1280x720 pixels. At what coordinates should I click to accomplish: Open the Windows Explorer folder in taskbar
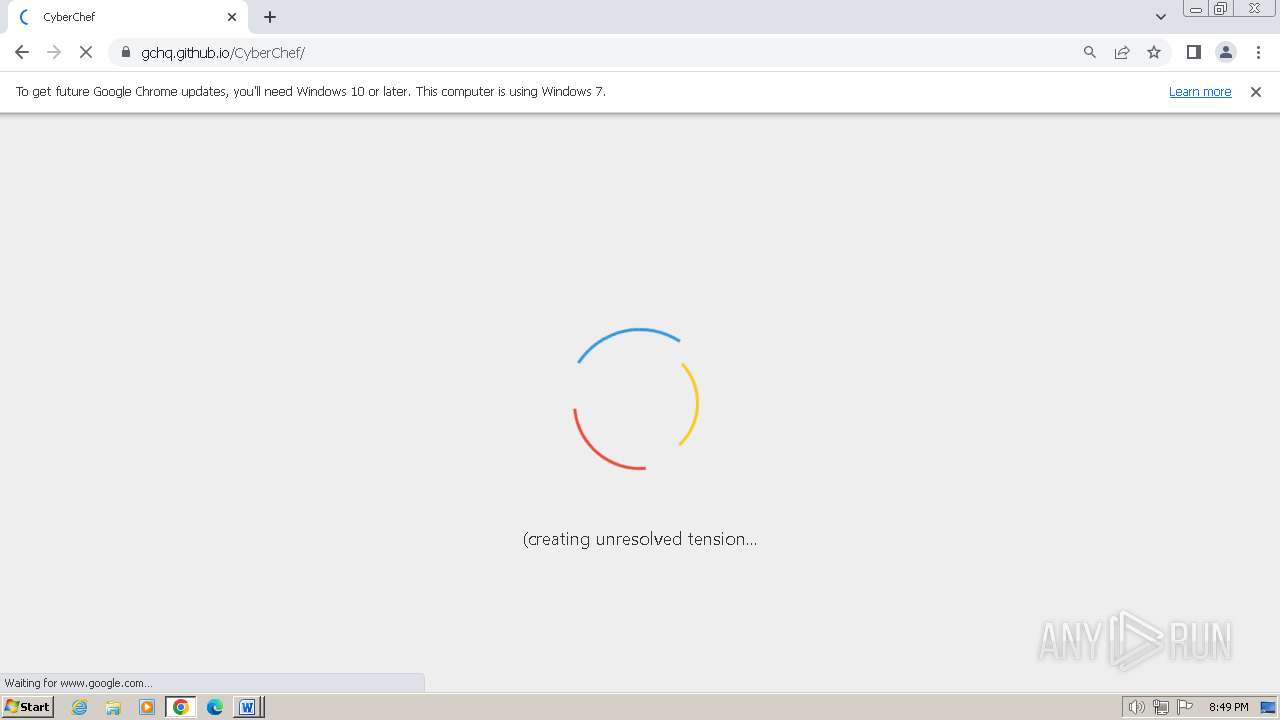click(113, 707)
